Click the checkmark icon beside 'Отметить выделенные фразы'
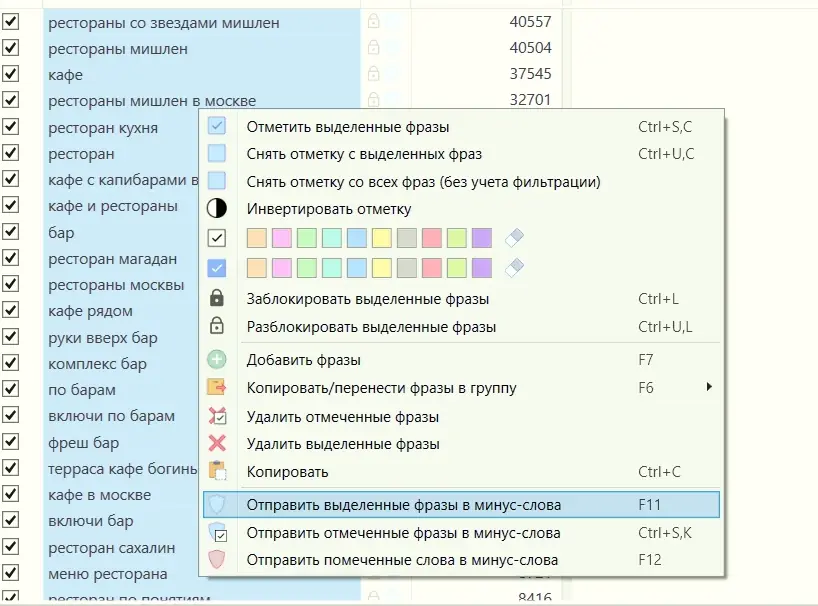 coord(216,126)
